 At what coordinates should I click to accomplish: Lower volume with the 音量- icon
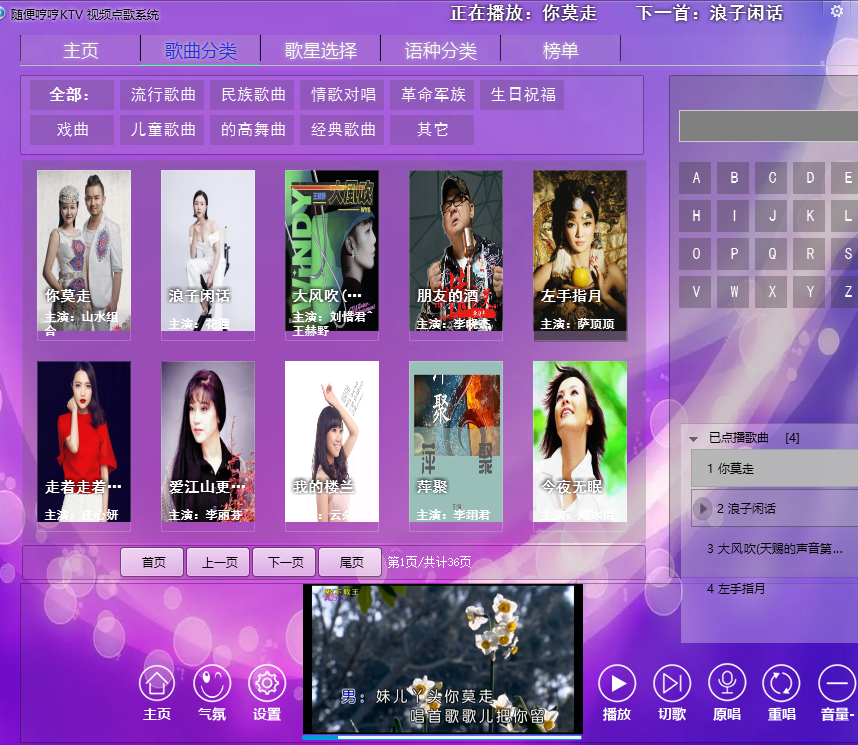click(x=836, y=684)
